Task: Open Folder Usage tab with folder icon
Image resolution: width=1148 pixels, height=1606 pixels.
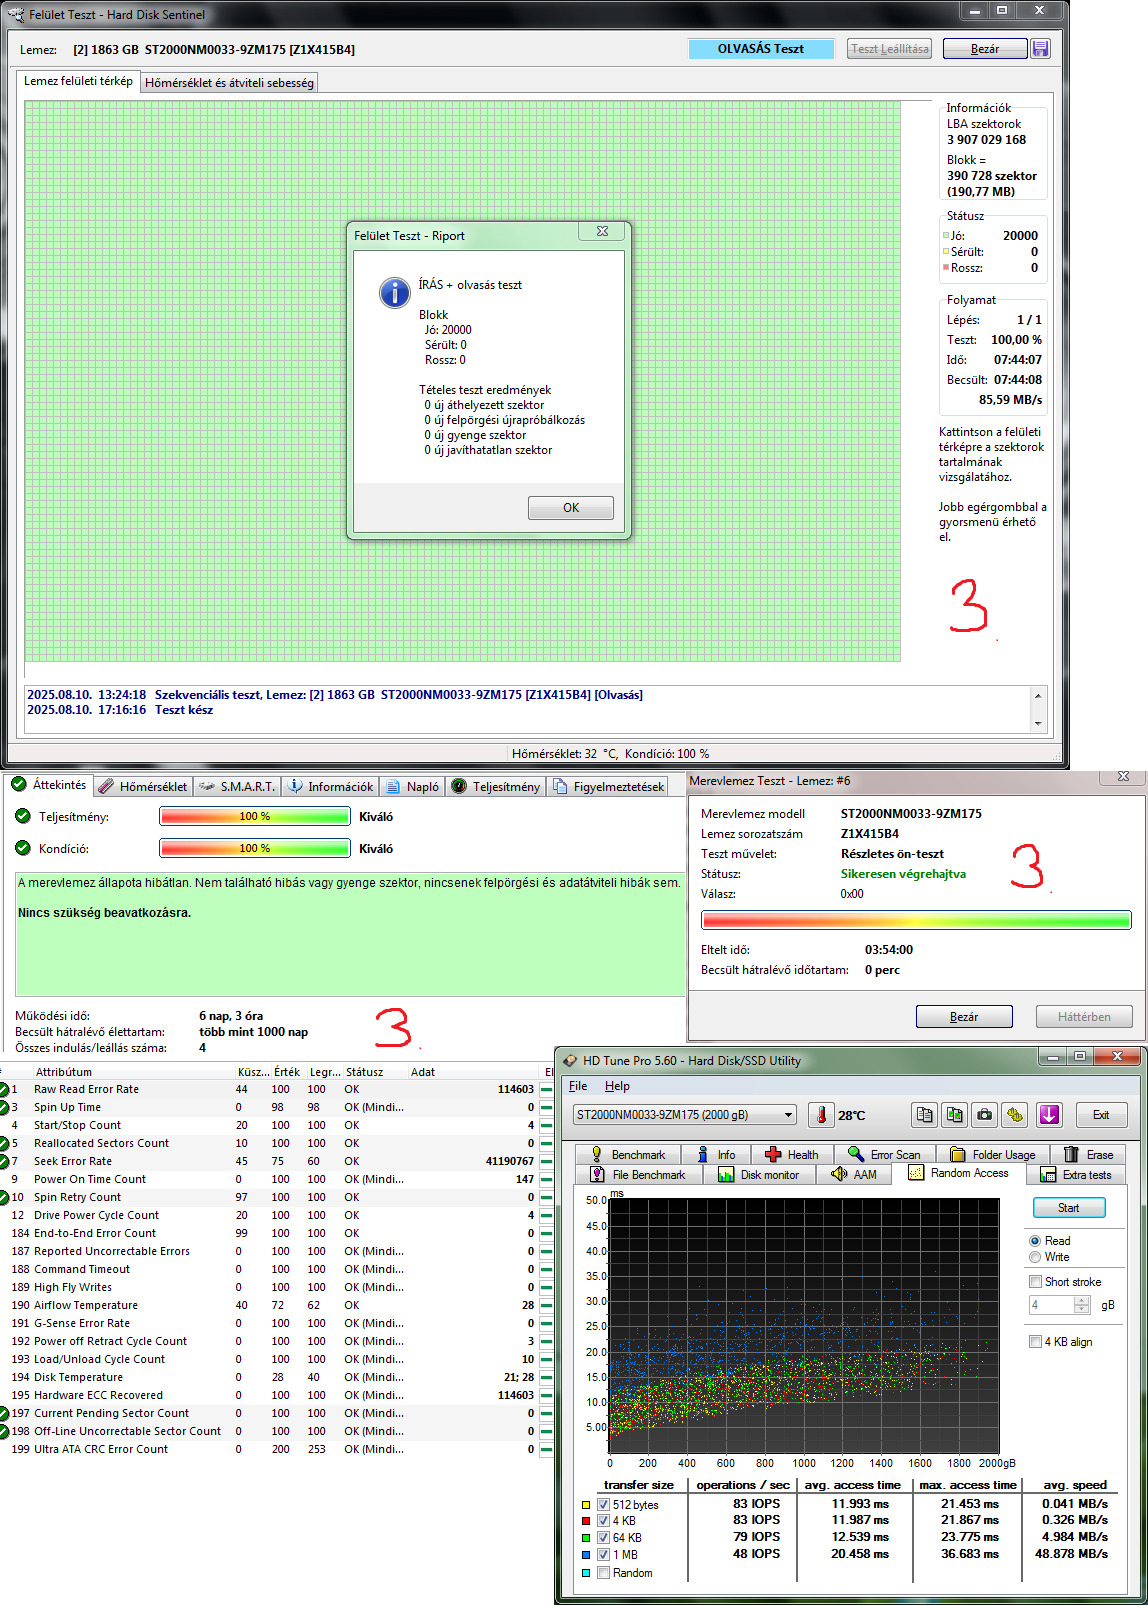Action: pyautogui.click(x=992, y=1154)
